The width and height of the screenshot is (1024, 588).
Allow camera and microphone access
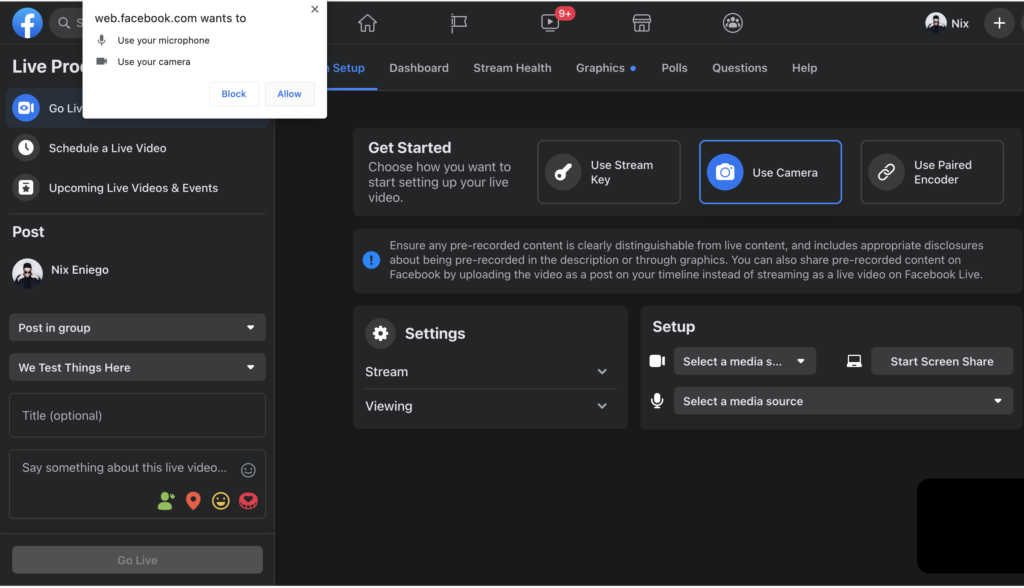tap(289, 94)
